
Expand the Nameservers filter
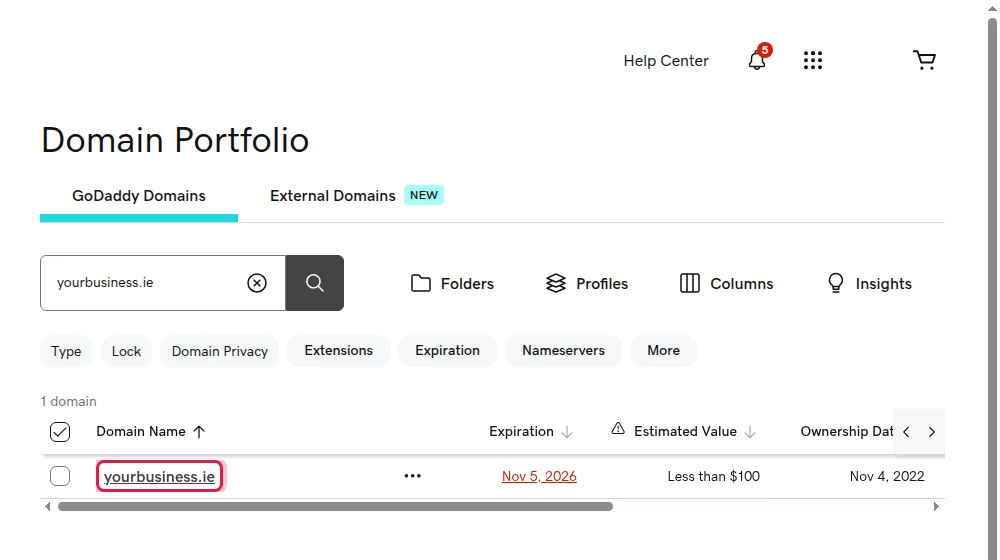(x=563, y=350)
